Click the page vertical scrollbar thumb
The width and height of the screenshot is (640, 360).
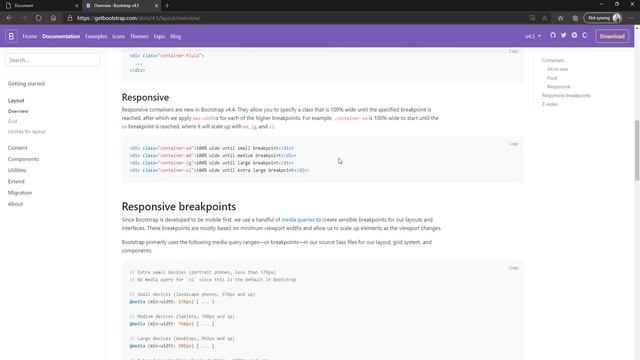click(637, 150)
